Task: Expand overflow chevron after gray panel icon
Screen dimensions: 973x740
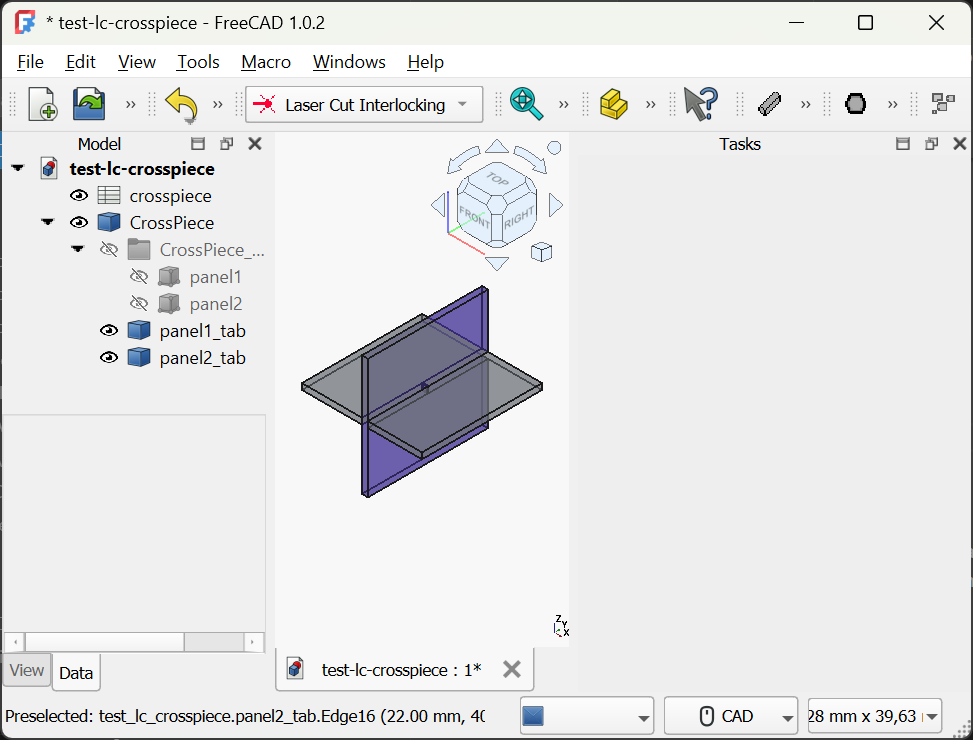Action: coord(805,104)
